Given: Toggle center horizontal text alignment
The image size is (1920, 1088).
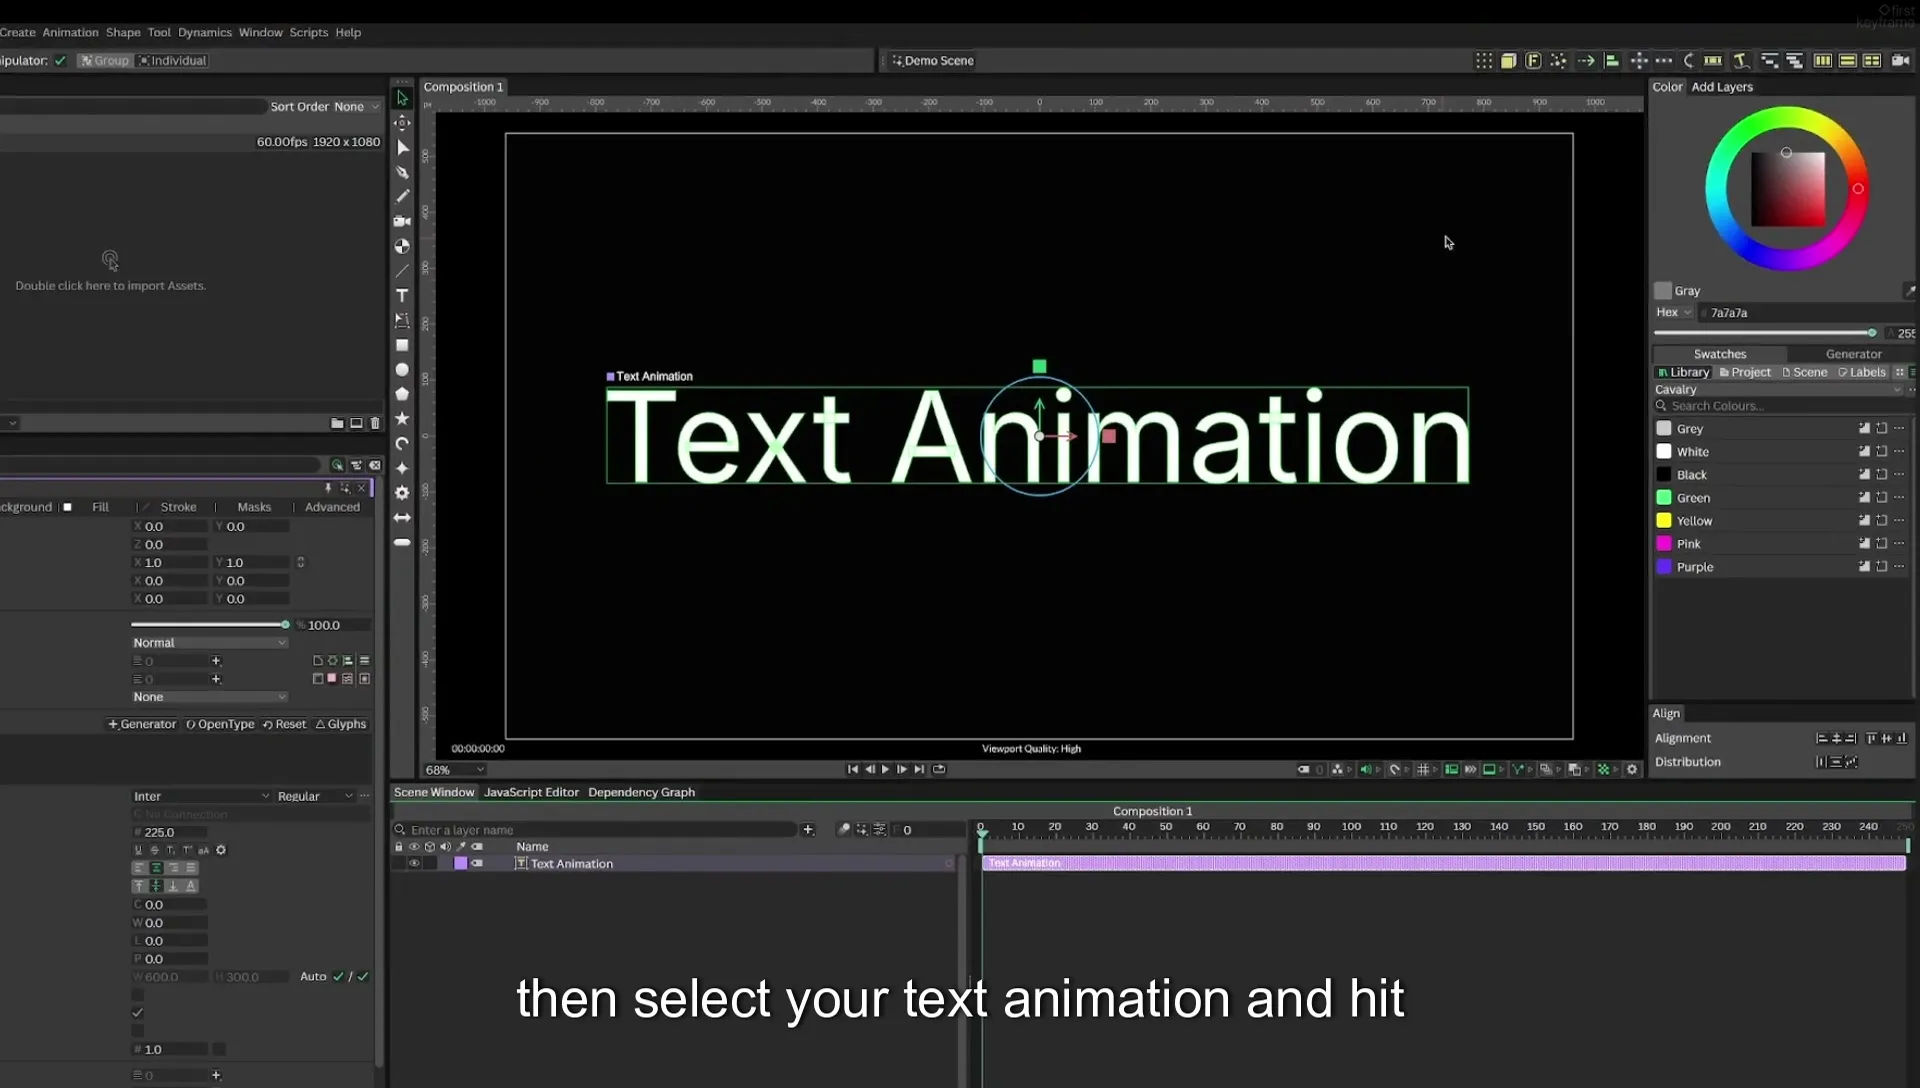Looking at the screenshot, I should (156, 868).
